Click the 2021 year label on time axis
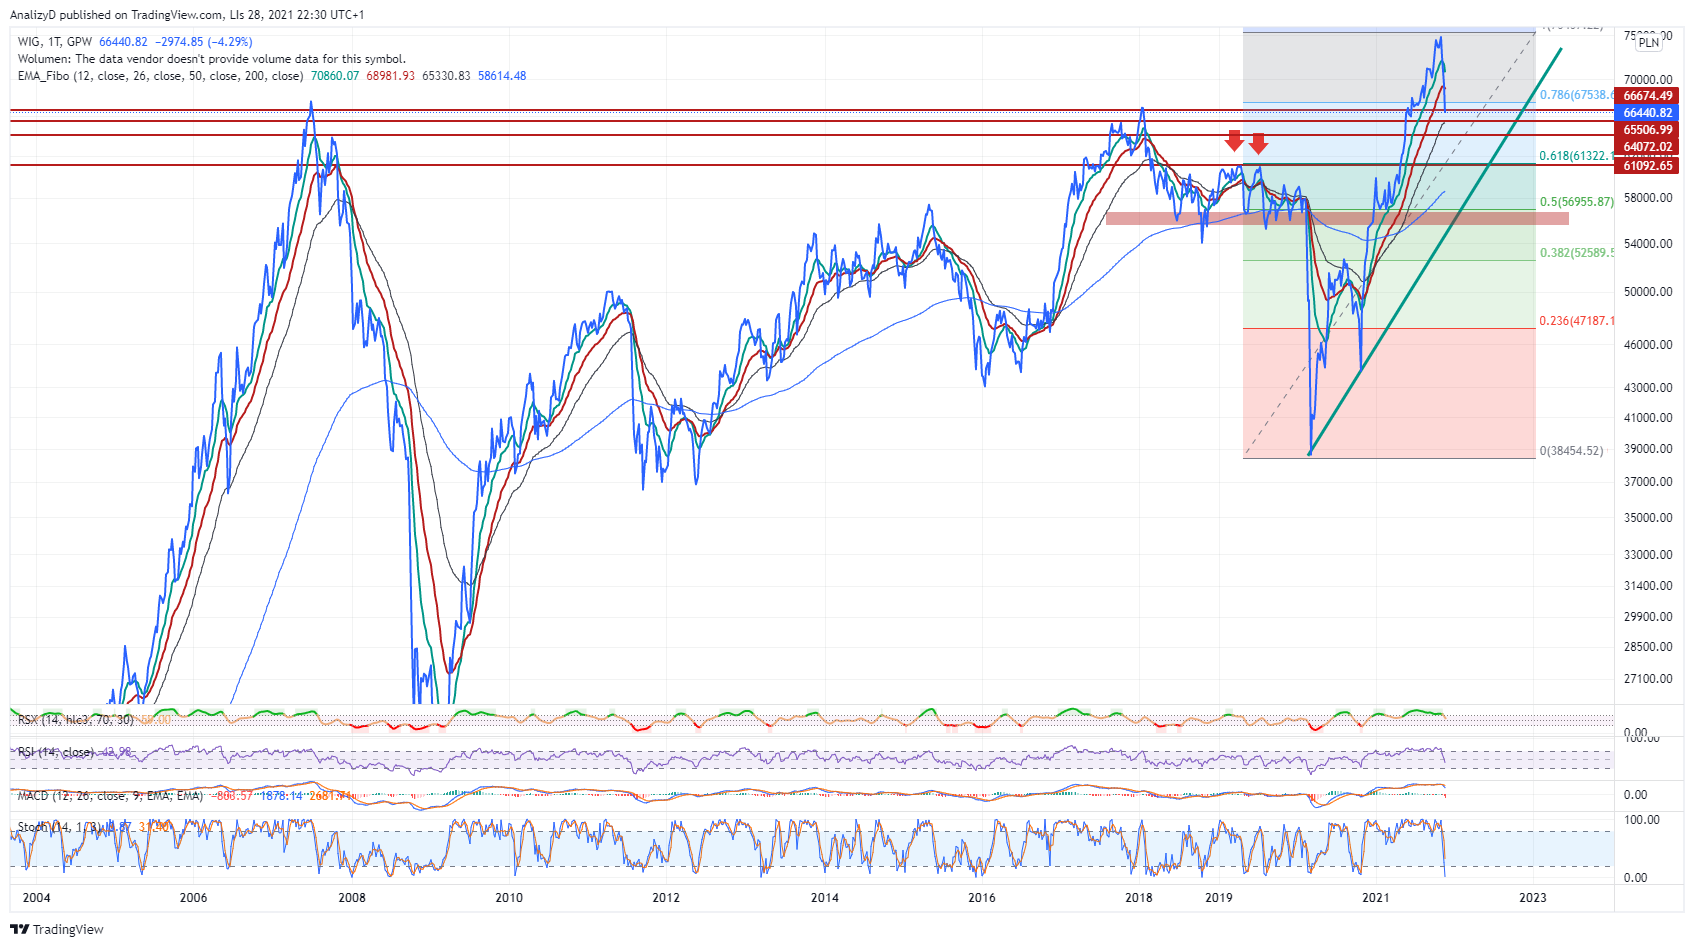This screenshot has height=947, width=1694. tap(1376, 898)
